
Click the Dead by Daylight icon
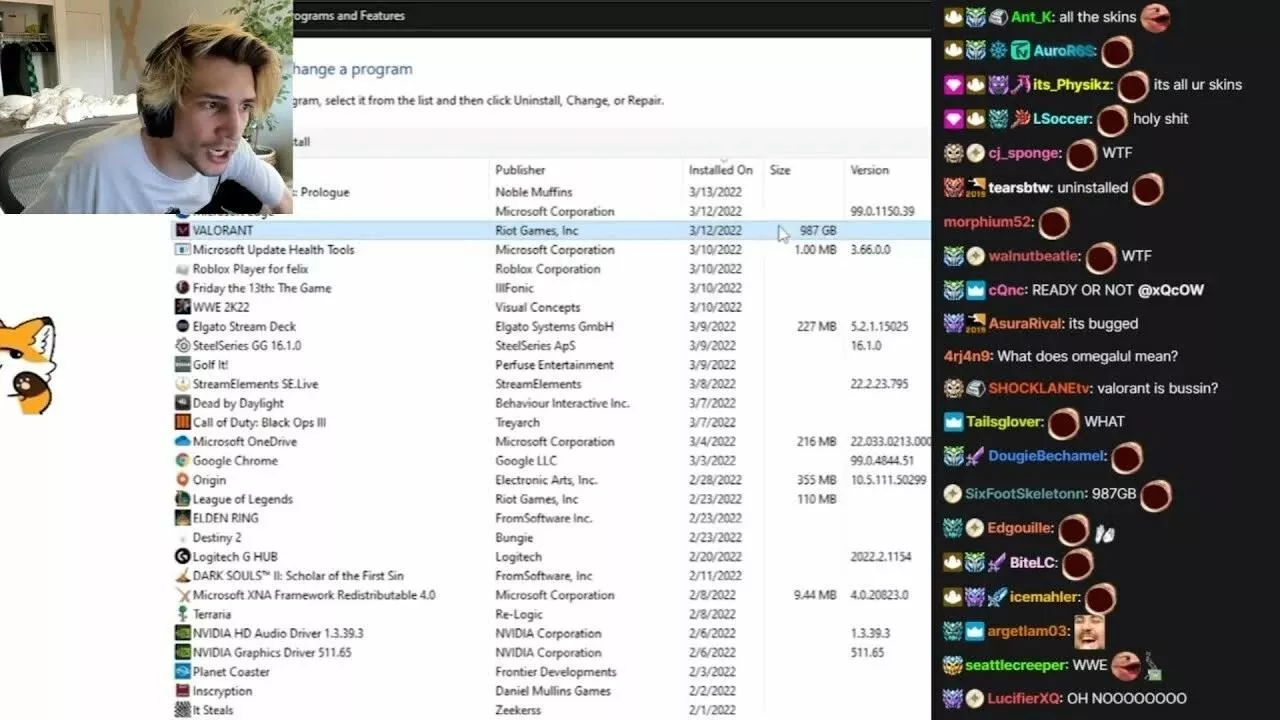[182, 403]
